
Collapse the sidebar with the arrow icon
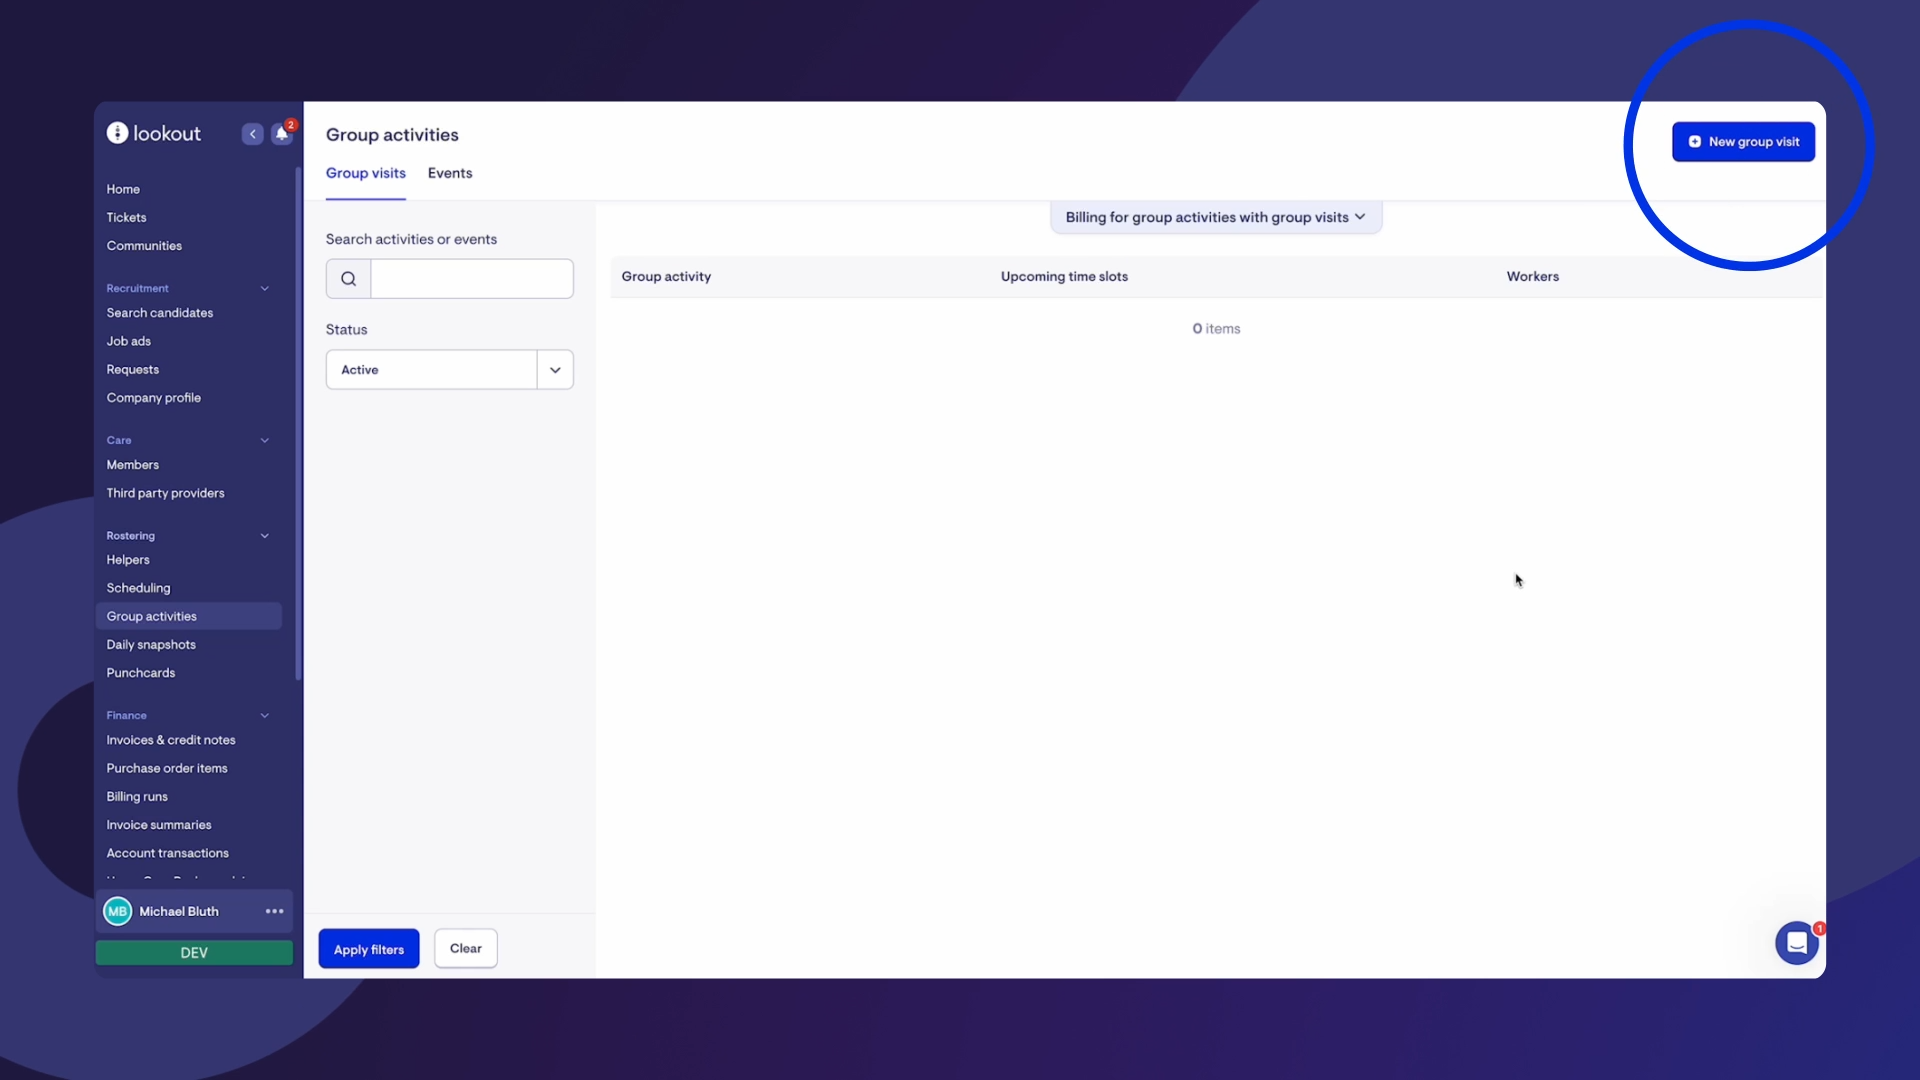252,134
